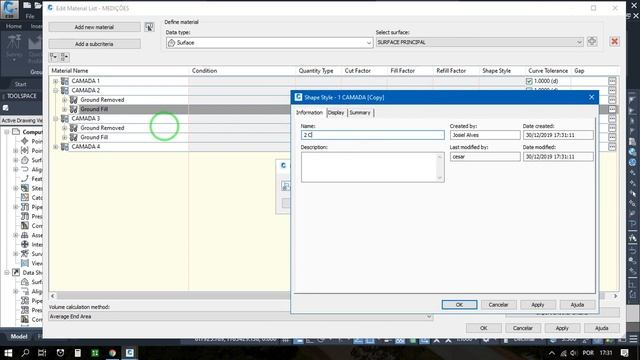Viewport: 640px width, 360px height.
Task: Collapse the CAMADA 2 material node
Action: coord(56,91)
